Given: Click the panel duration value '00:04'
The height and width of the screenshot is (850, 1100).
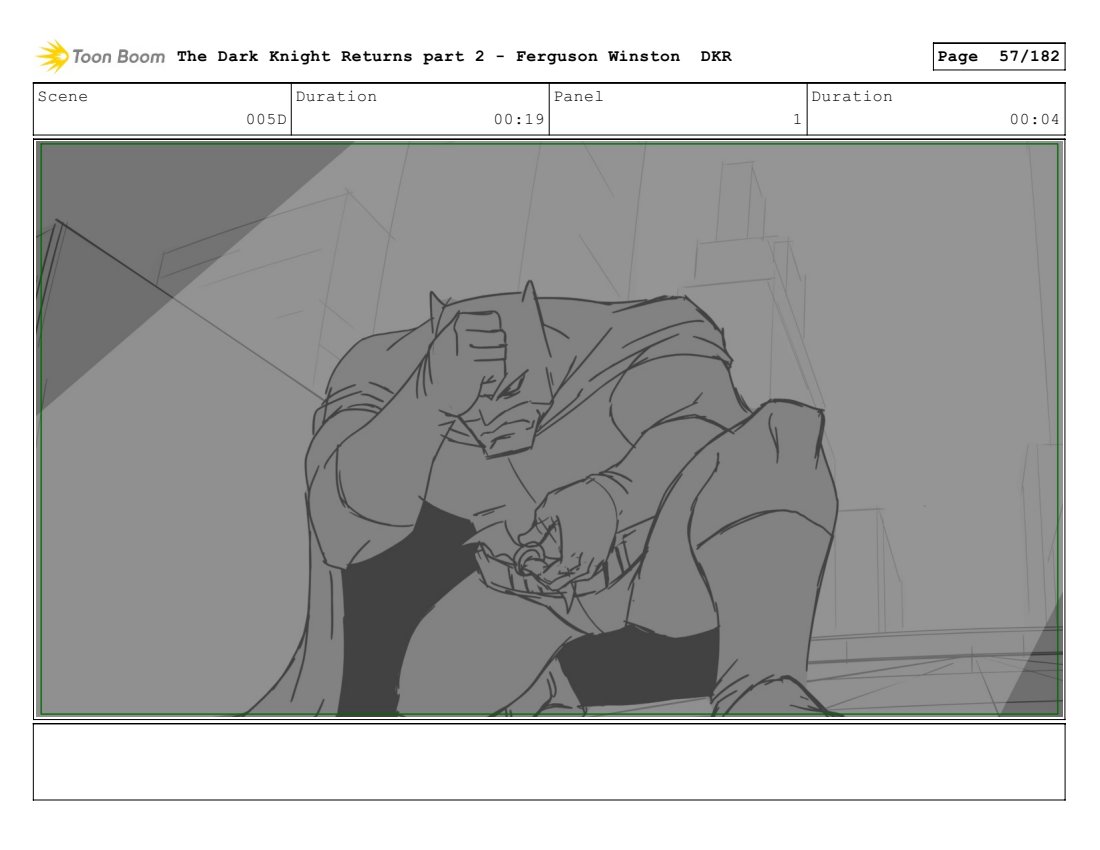Looking at the screenshot, I should point(1035,119).
